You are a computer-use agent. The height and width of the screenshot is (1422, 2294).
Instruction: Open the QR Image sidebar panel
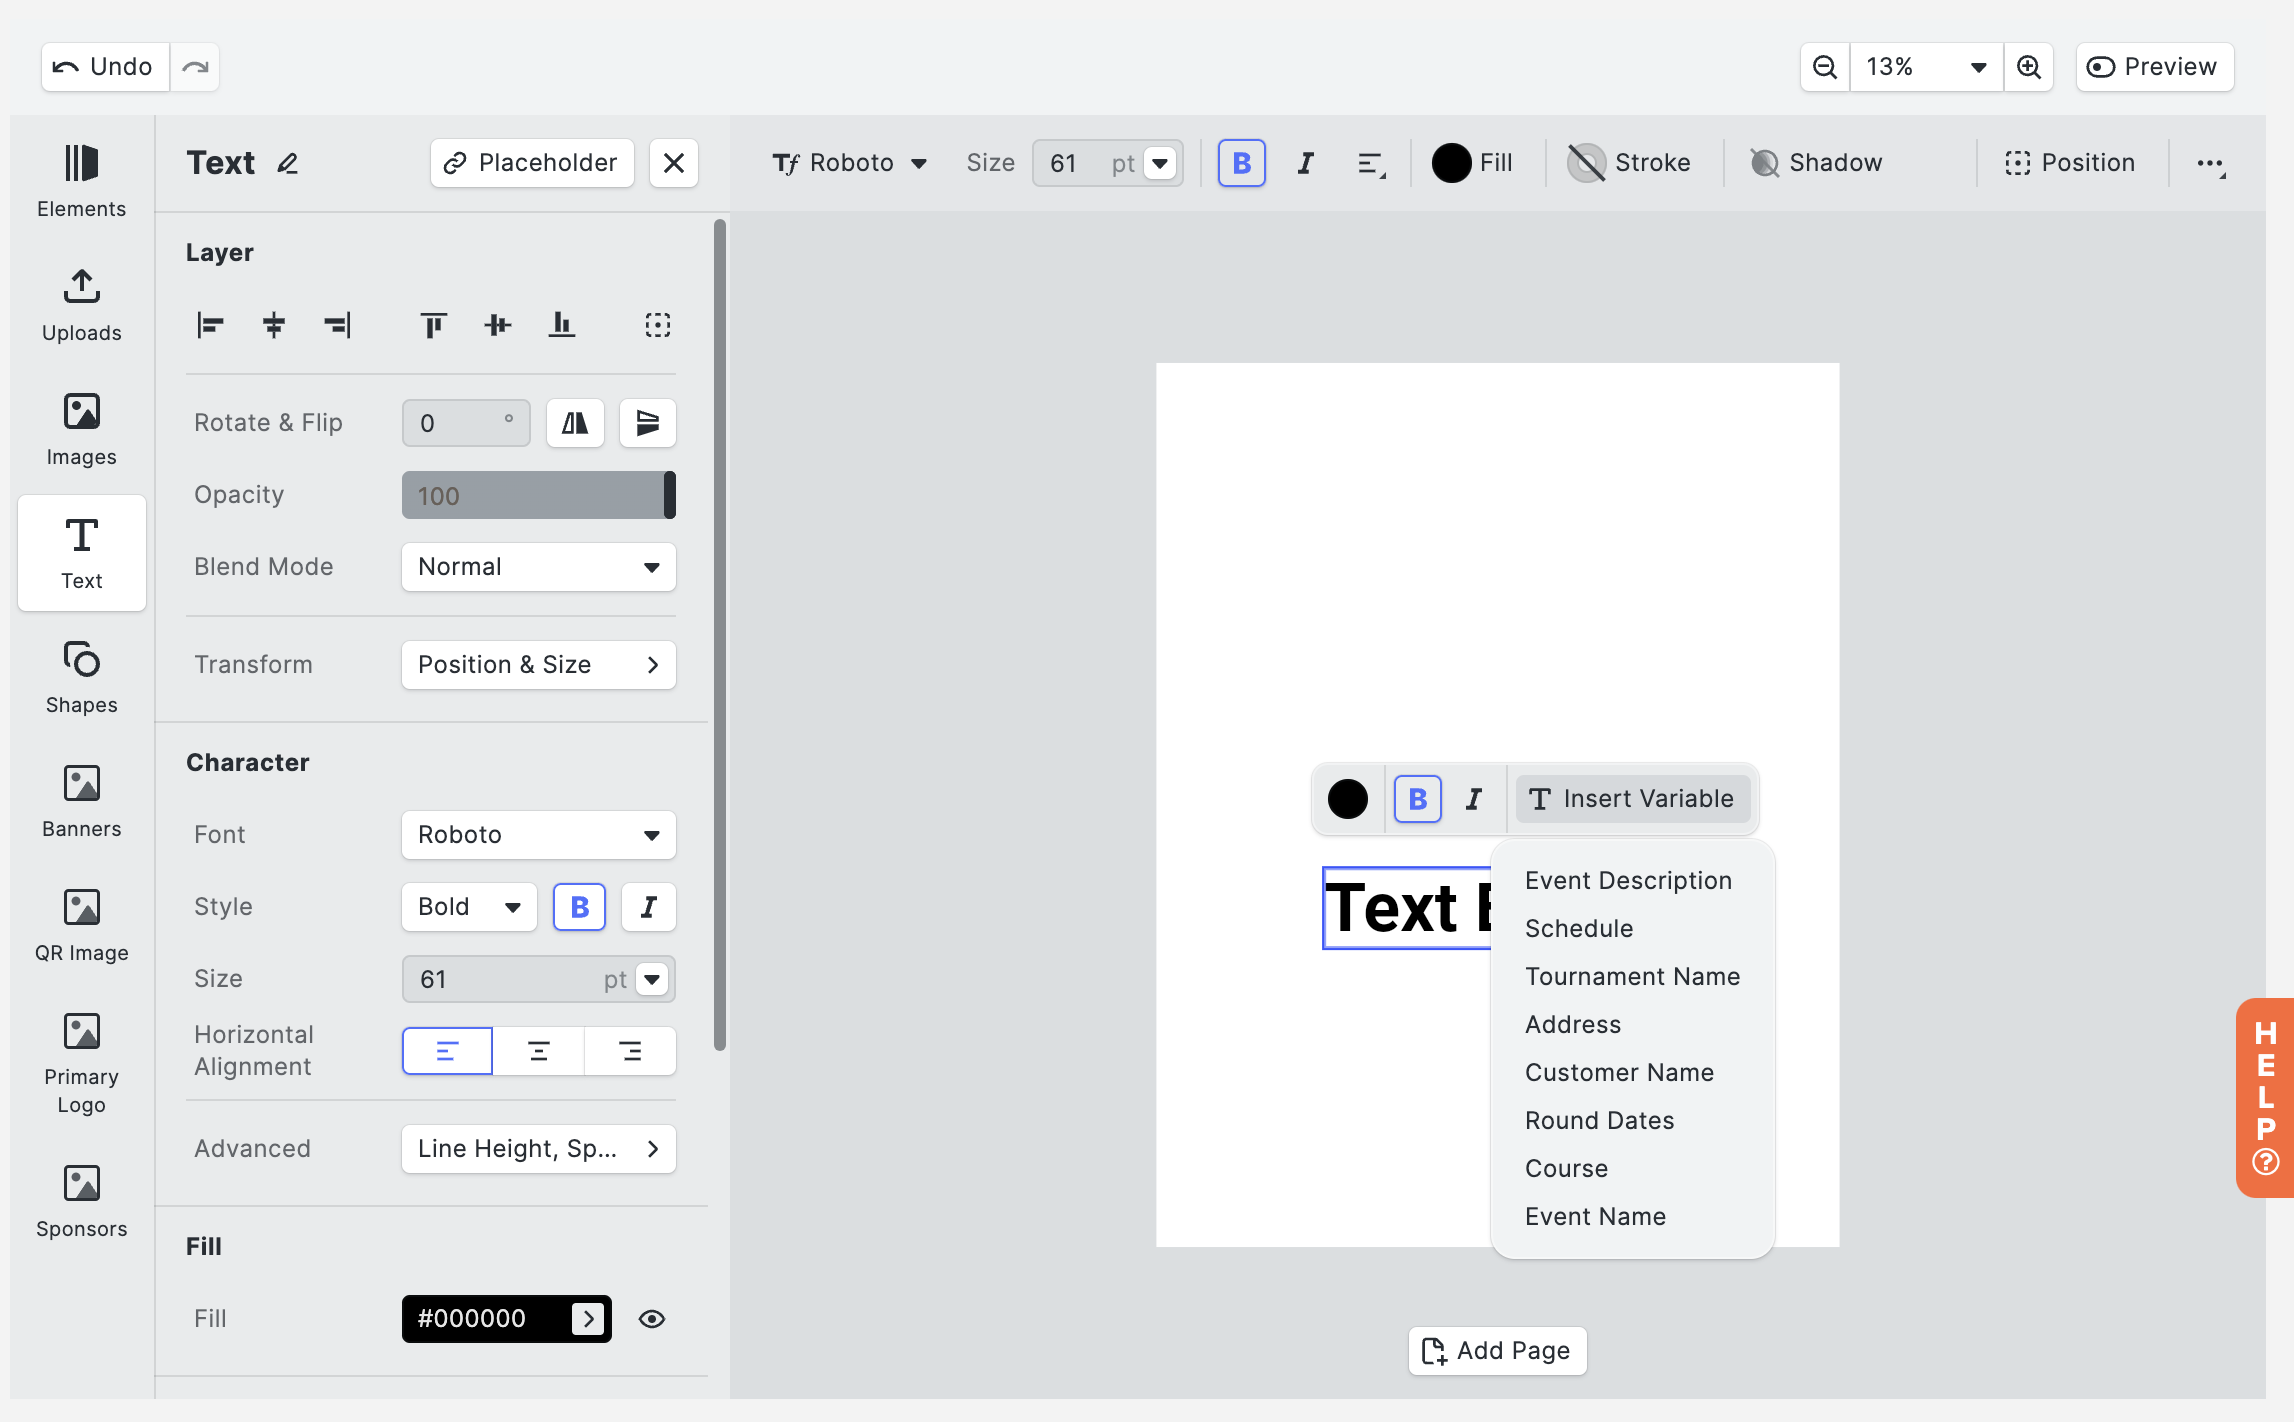point(81,924)
